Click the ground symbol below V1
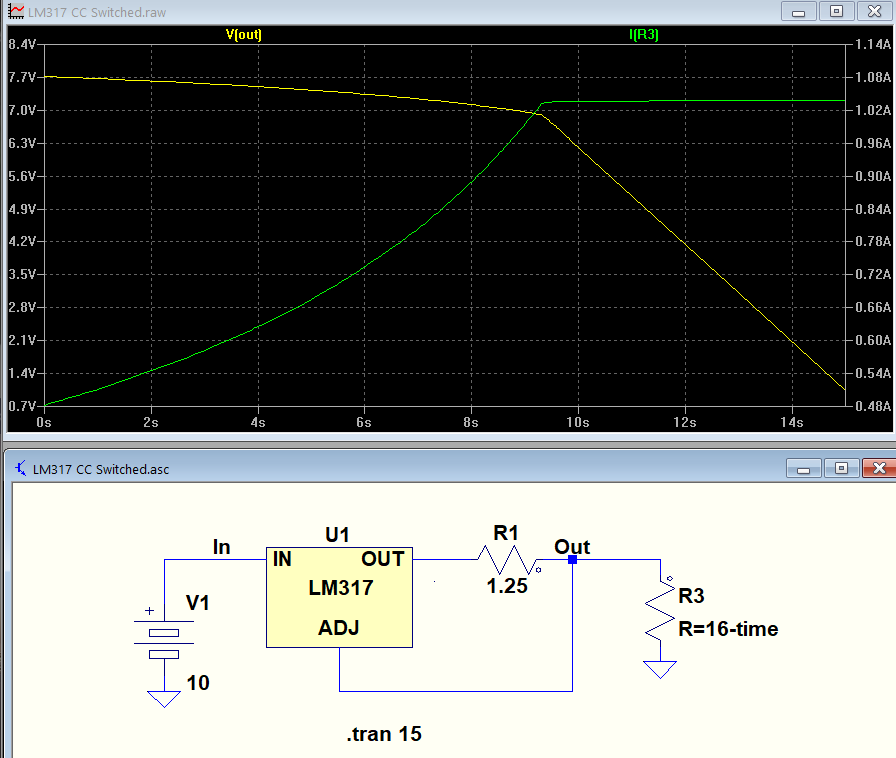 (x=164, y=699)
